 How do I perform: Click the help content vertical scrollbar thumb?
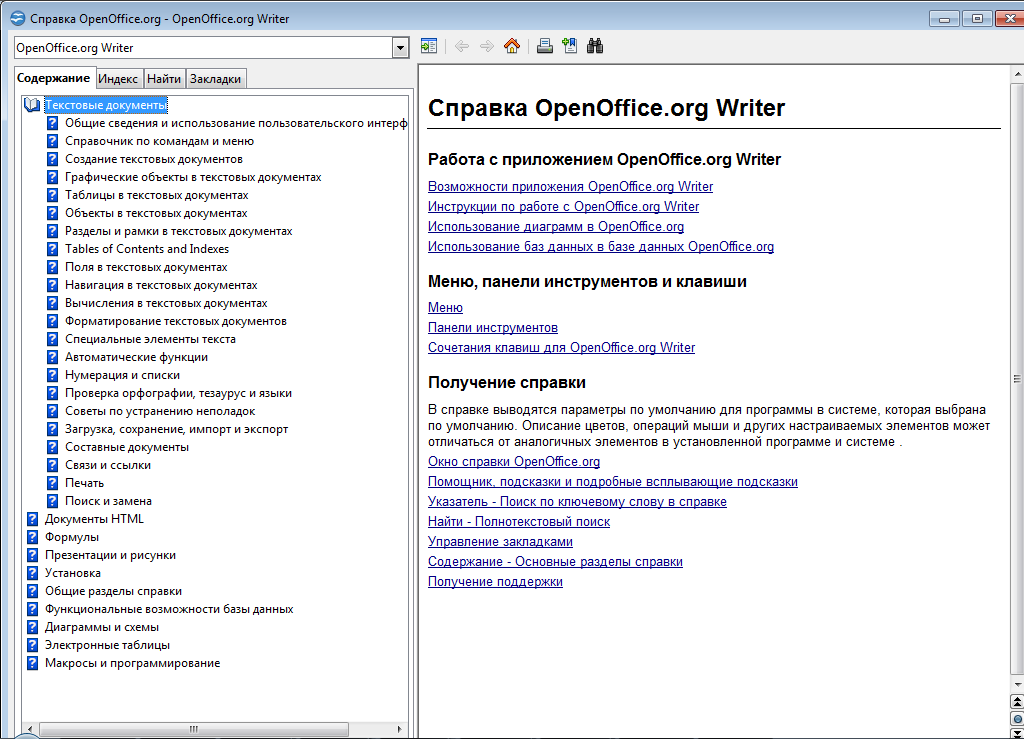[x=1017, y=379]
